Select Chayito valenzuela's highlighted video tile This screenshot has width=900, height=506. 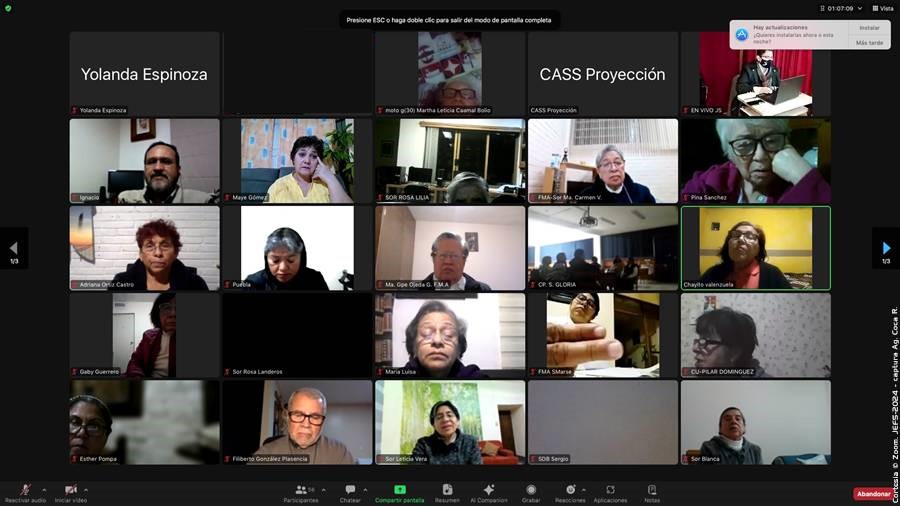(755, 248)
